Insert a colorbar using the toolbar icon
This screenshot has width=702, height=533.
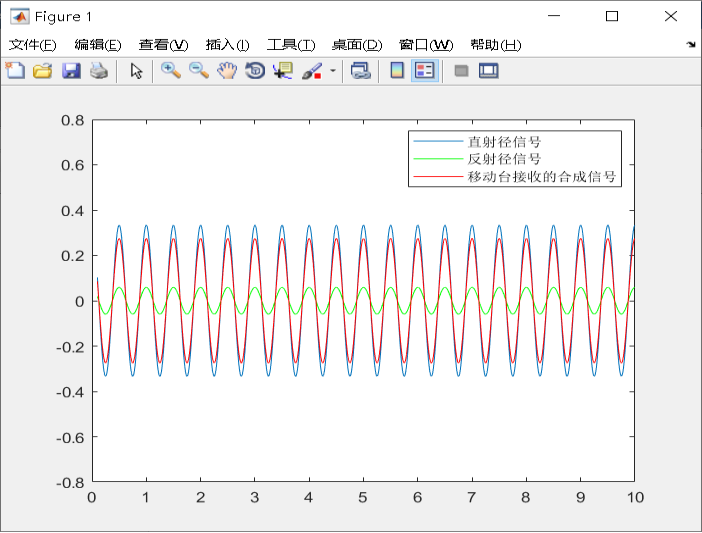click(397, 71)
